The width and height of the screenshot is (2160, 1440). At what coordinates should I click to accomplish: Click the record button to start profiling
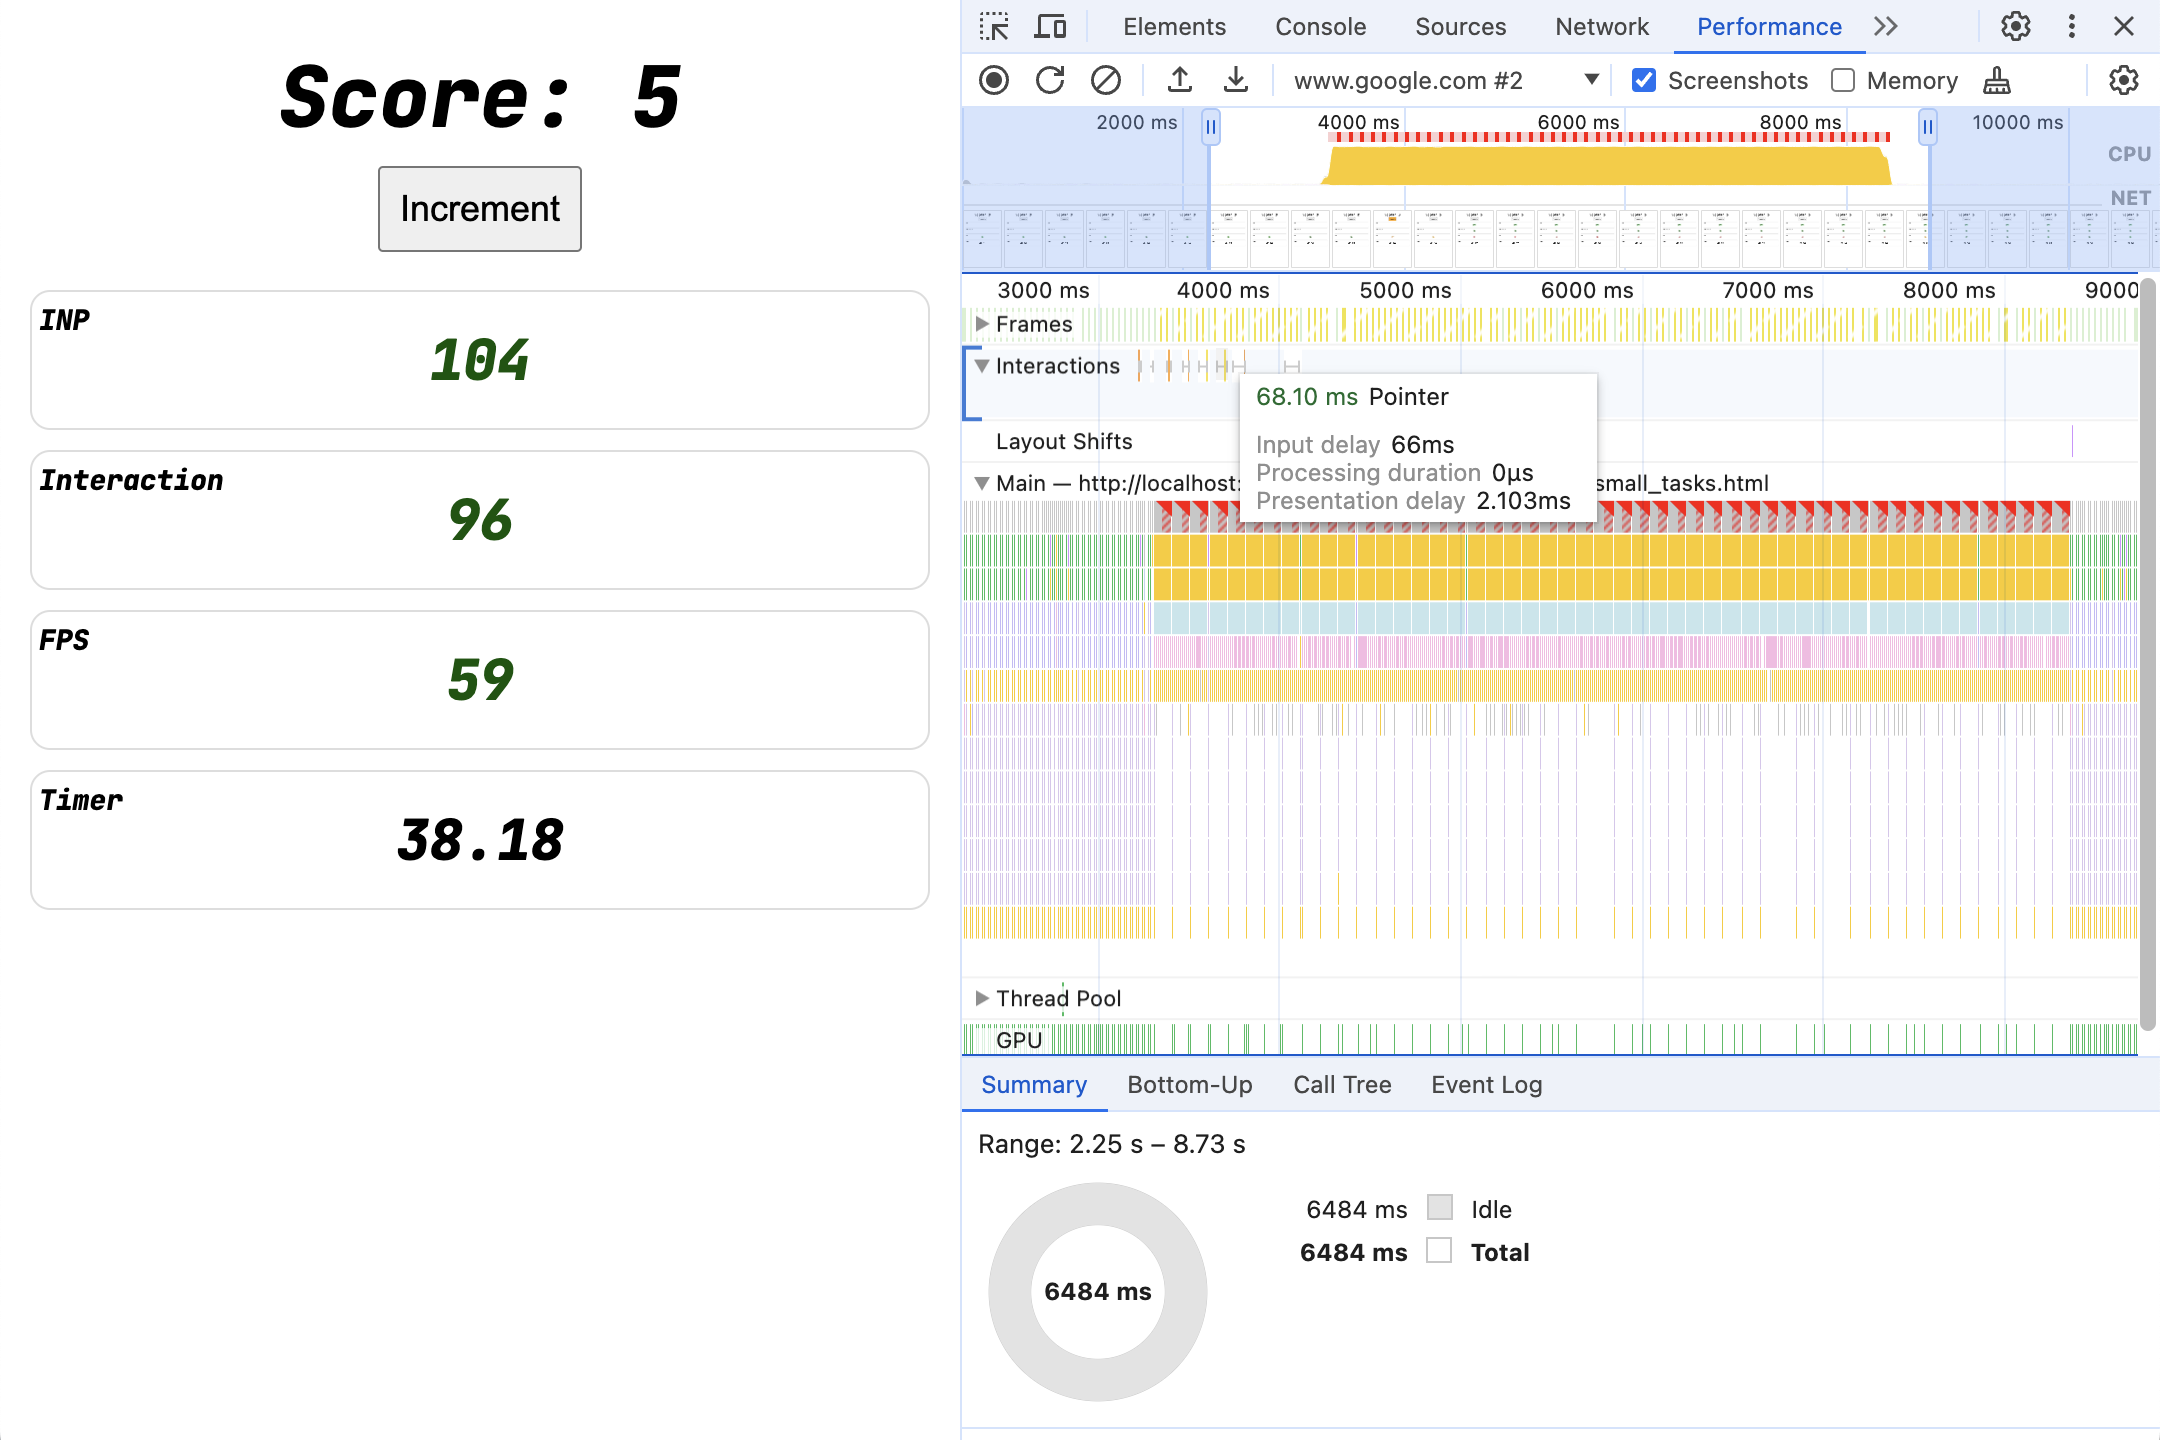(x=995, y=79)
